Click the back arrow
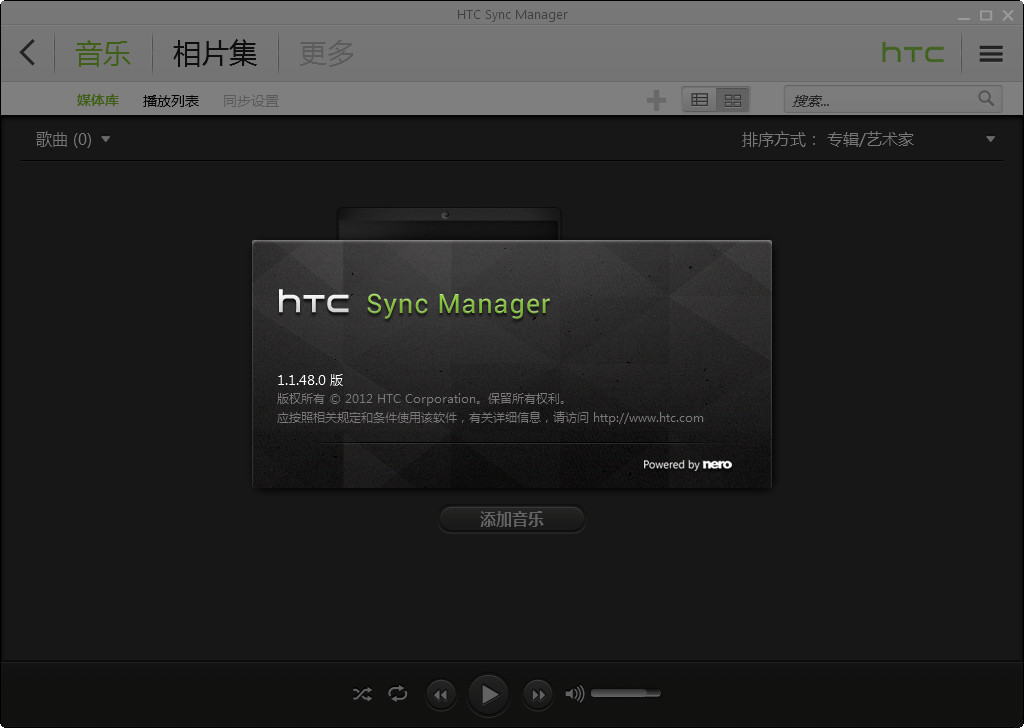The height and width of the screenshot is (728, 1024). point(26,52)
